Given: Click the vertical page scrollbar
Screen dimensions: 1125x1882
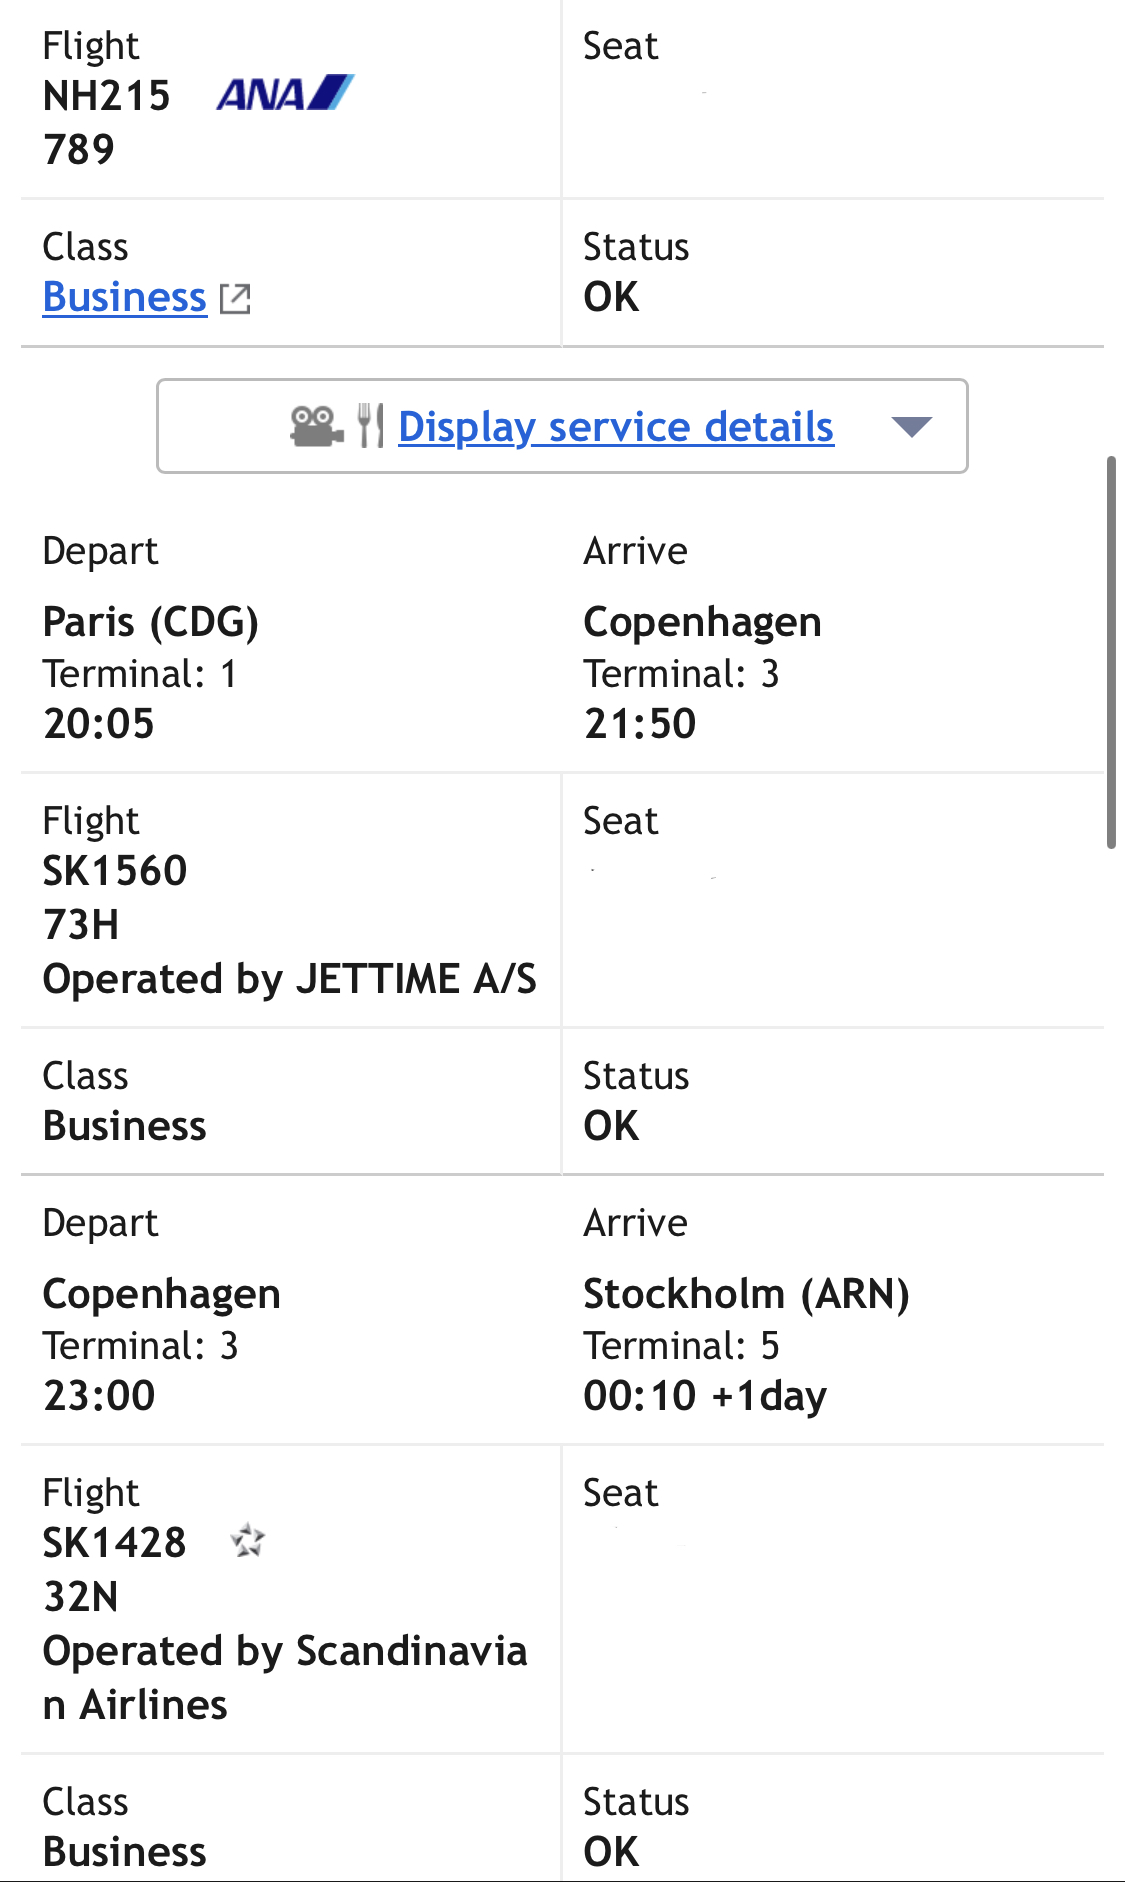Looking at the screenshot, I should click(1110, 652).
